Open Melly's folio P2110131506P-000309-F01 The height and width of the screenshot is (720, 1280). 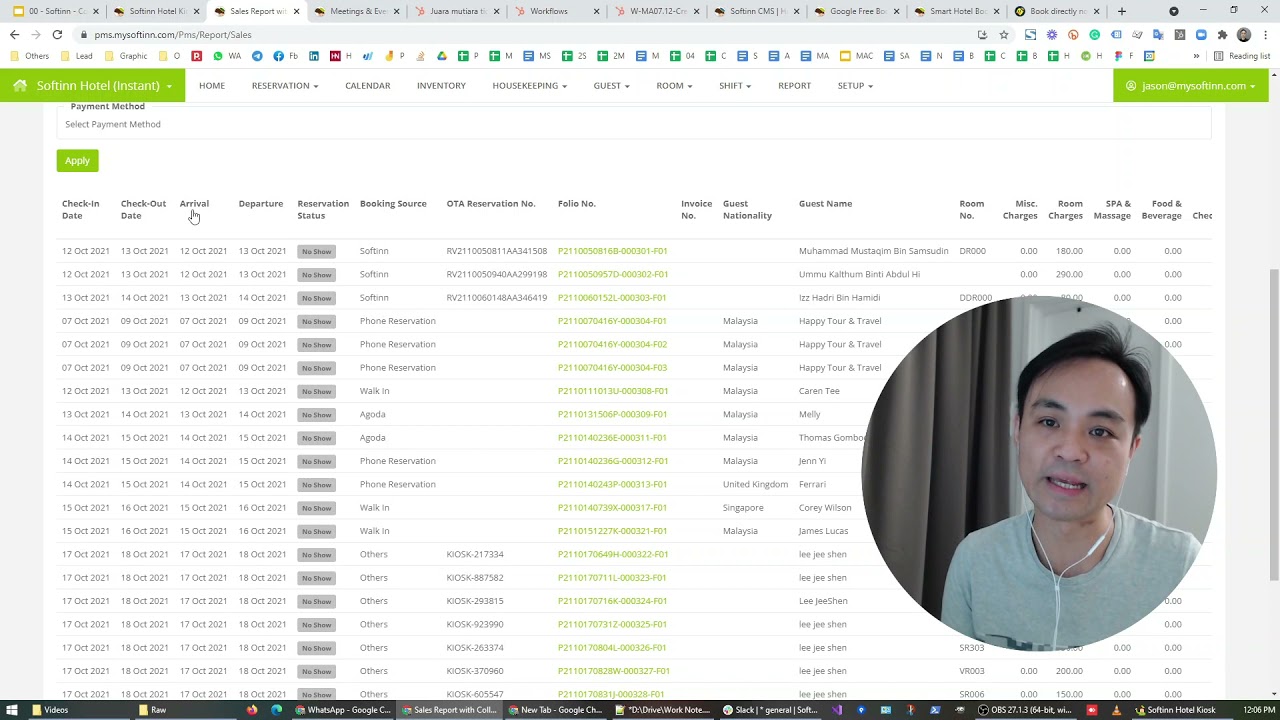tap(612, 414)
